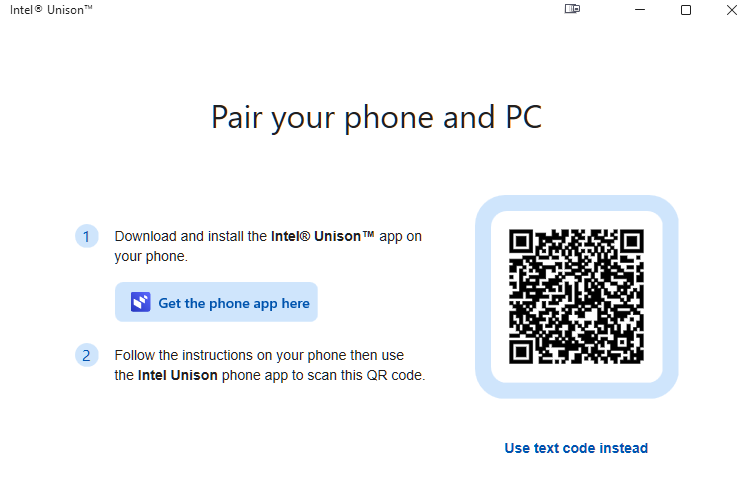Click the QR code's bottom-left finder square
The width and height of the screenshot is (750, 477).
tap(521, 352)
